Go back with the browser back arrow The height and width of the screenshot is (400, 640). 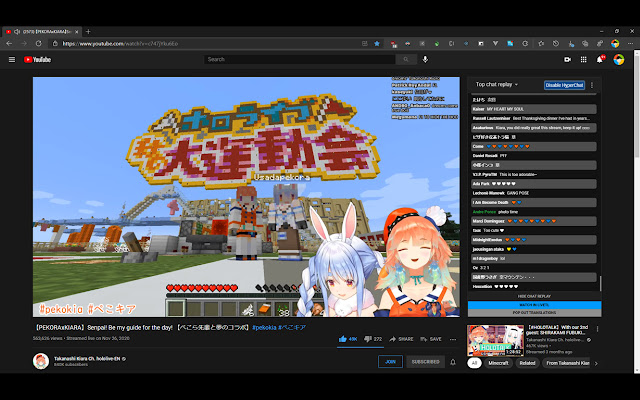[x=9, y=43]
